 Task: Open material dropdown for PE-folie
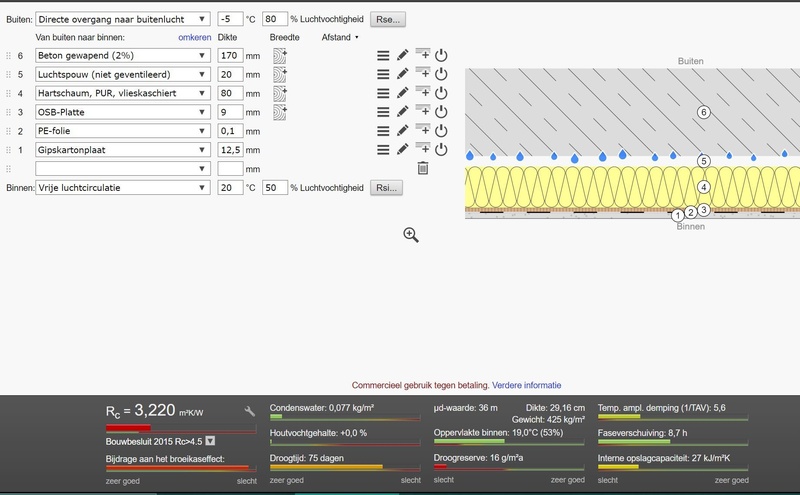coord(122,131)
